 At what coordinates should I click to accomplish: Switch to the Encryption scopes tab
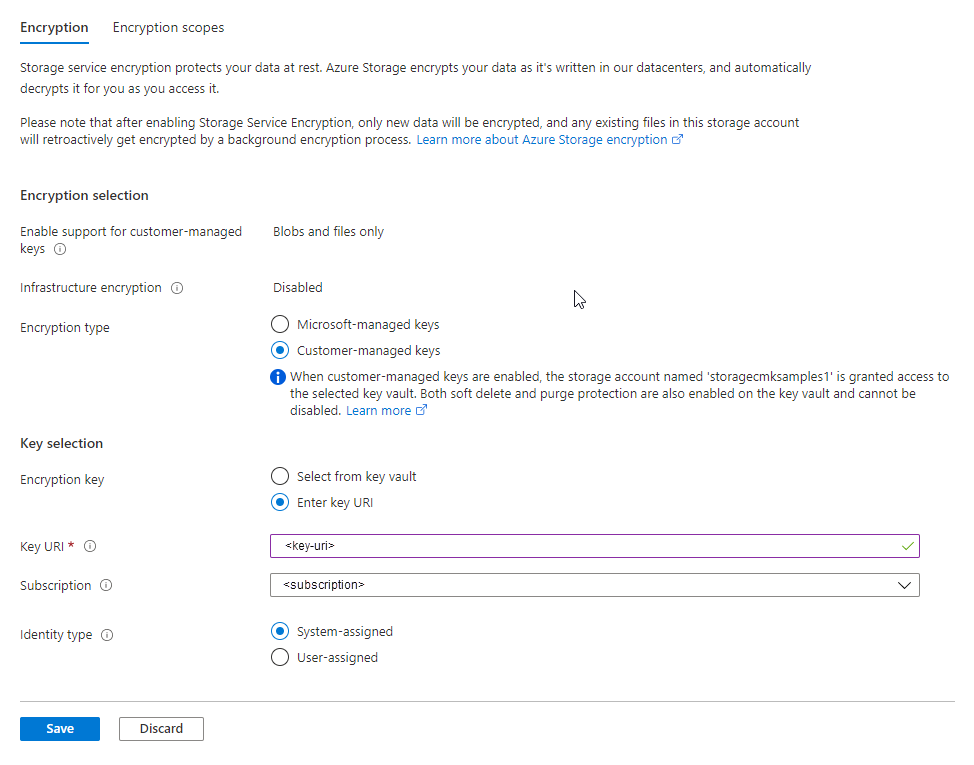point(168,27)
